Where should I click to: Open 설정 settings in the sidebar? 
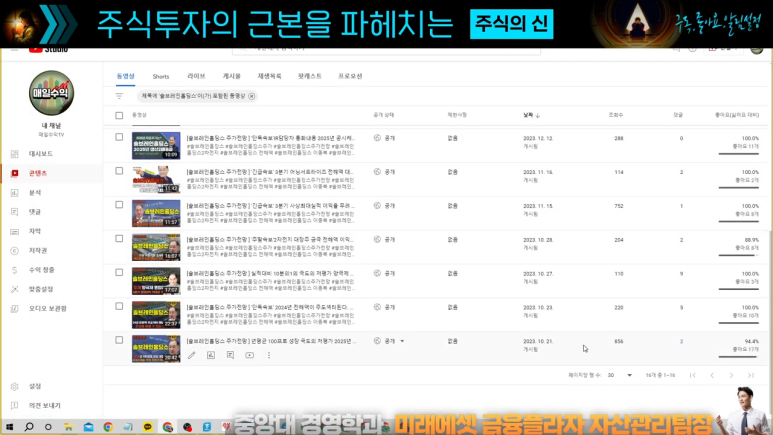[x=35, y=386]
